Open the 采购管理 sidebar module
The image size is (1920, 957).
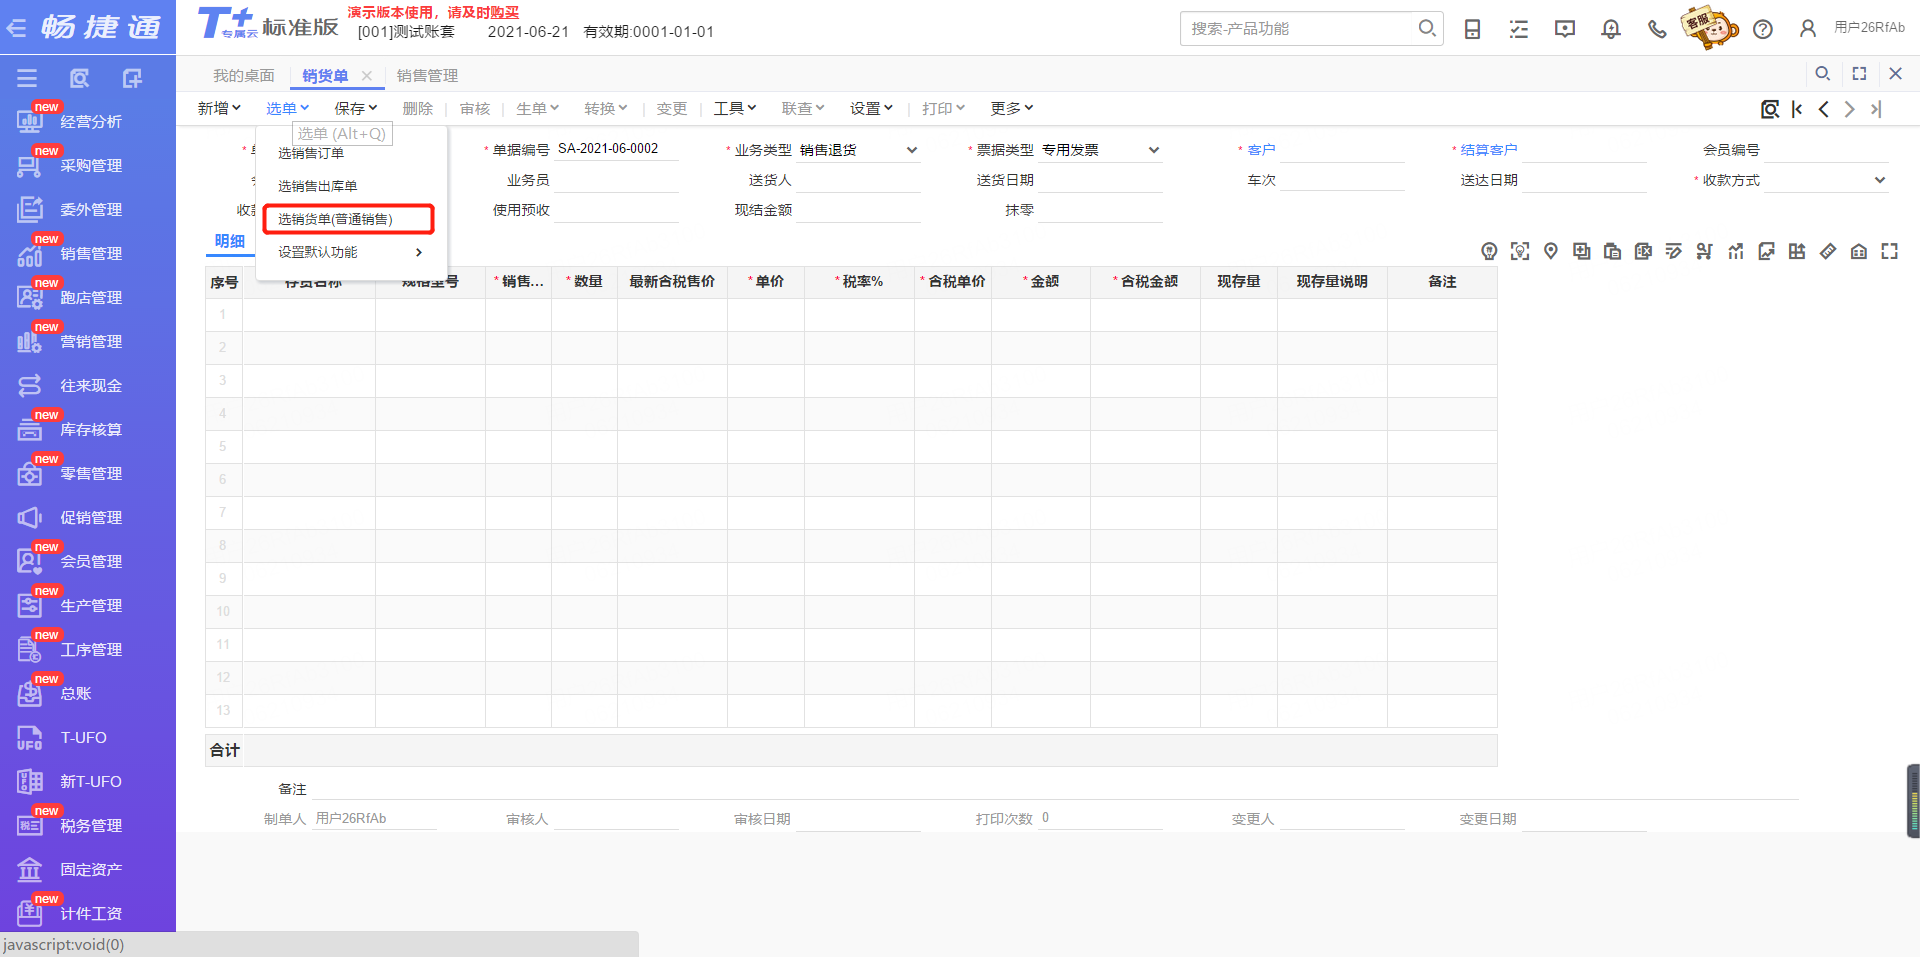coord(88,166)
